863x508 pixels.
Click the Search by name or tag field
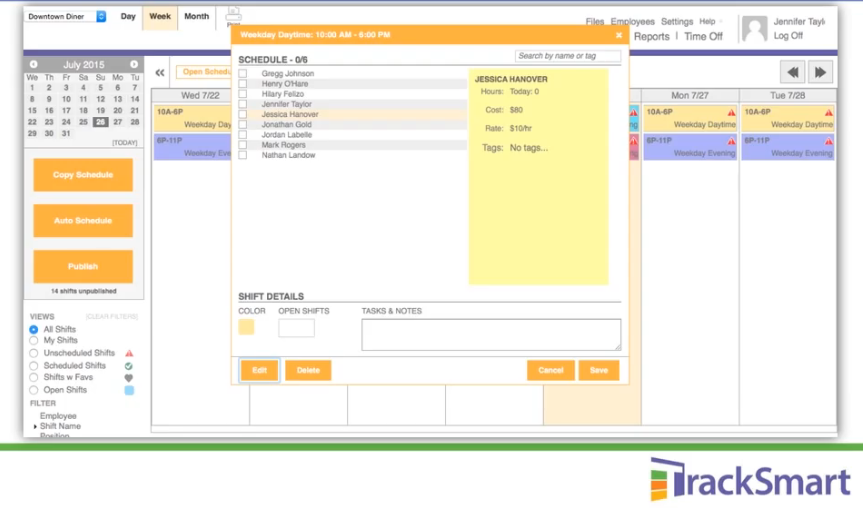[x=567, y=56]
